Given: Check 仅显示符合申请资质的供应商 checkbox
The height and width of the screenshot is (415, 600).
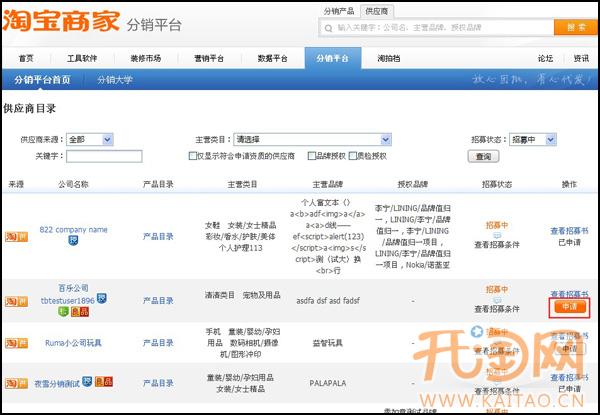Looking at the screenshot, I should pos(193,156).
